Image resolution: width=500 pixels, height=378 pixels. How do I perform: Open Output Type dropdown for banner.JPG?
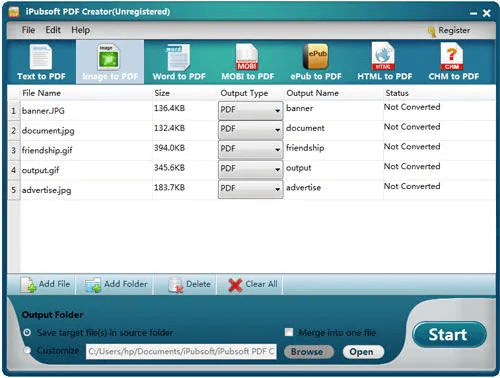coord(250,110)
